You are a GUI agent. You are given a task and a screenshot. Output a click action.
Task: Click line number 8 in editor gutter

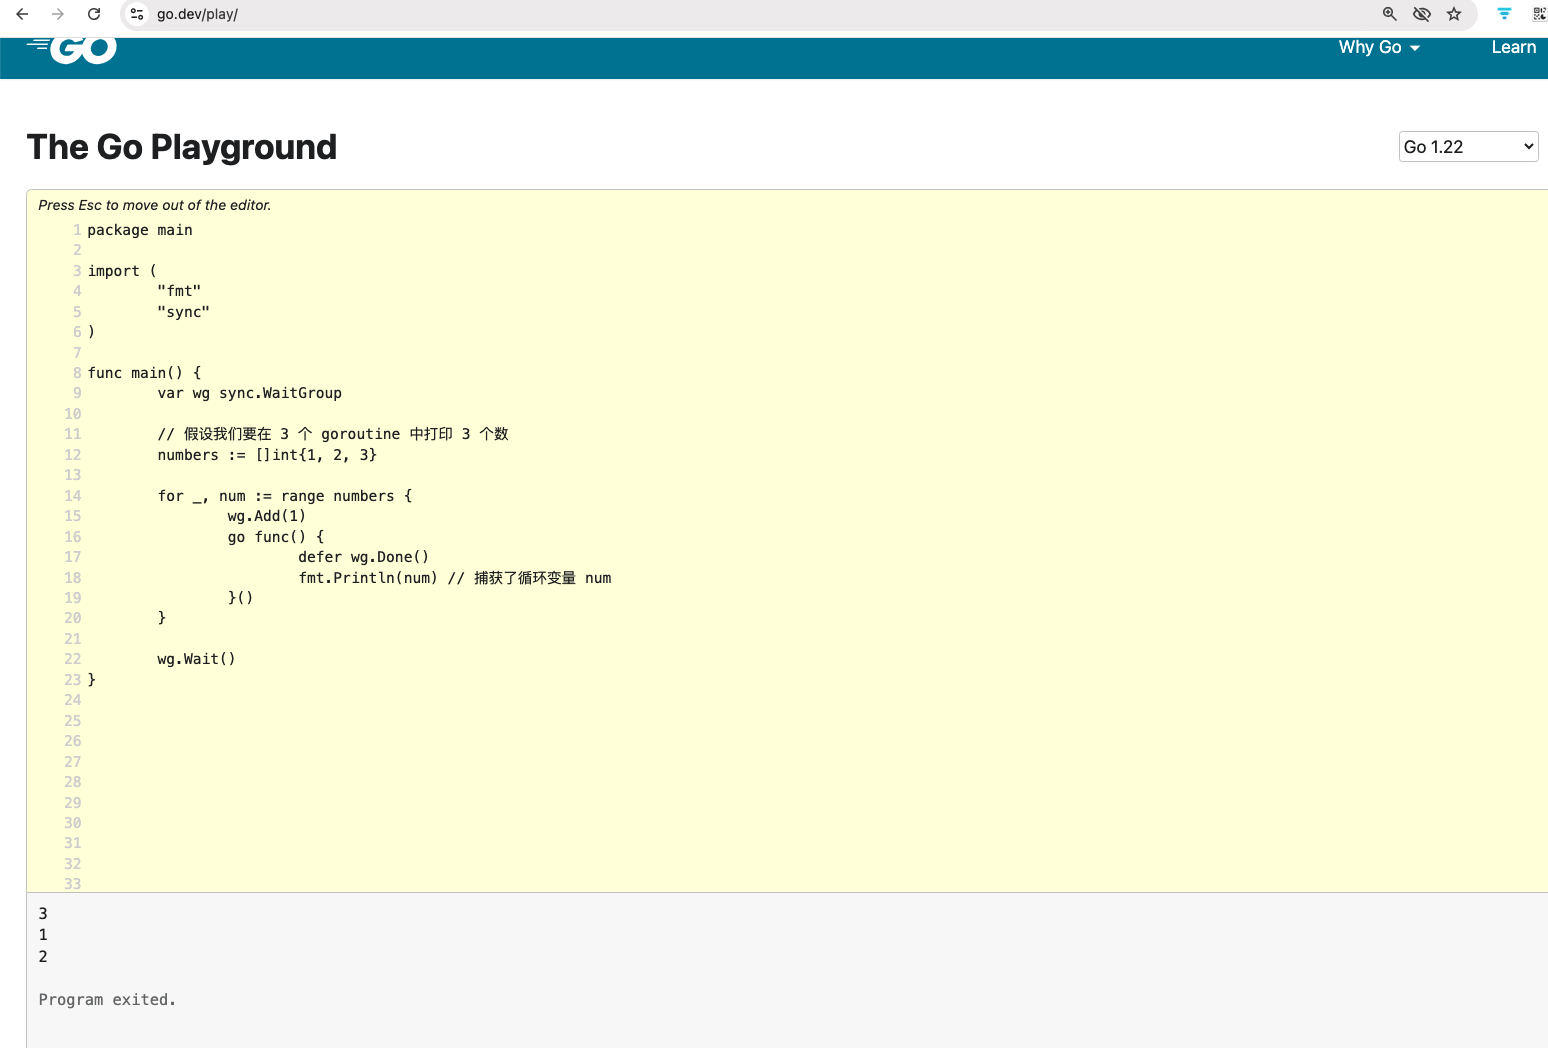pos(77,373)
